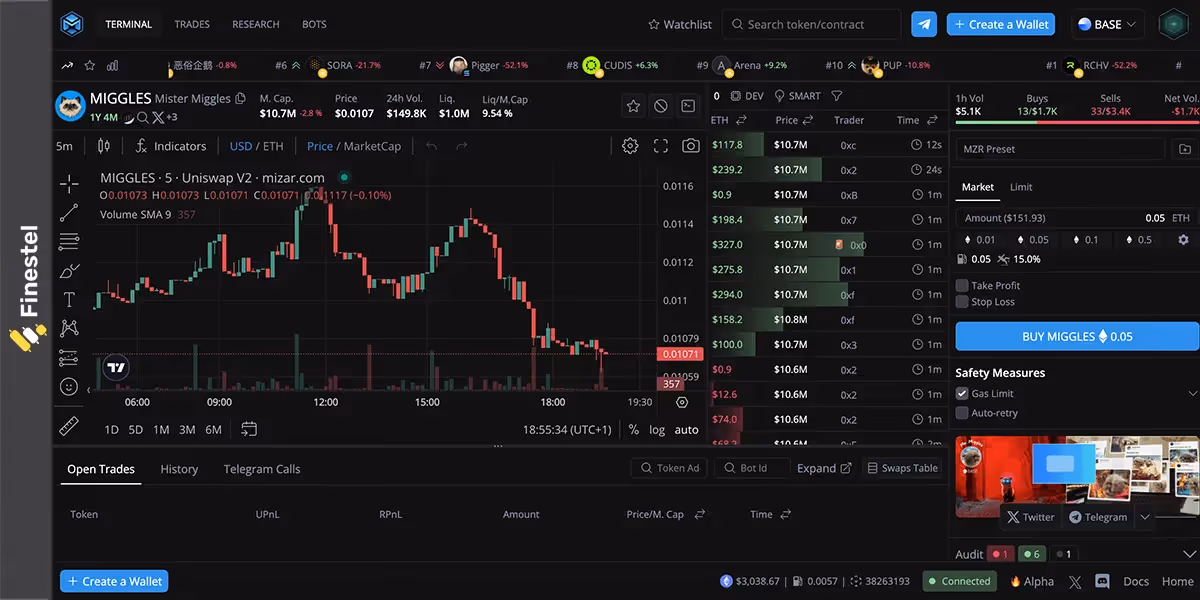Toggle percent scale on chart
This screenshot has height=600, width=1200.
coord(633,429)
